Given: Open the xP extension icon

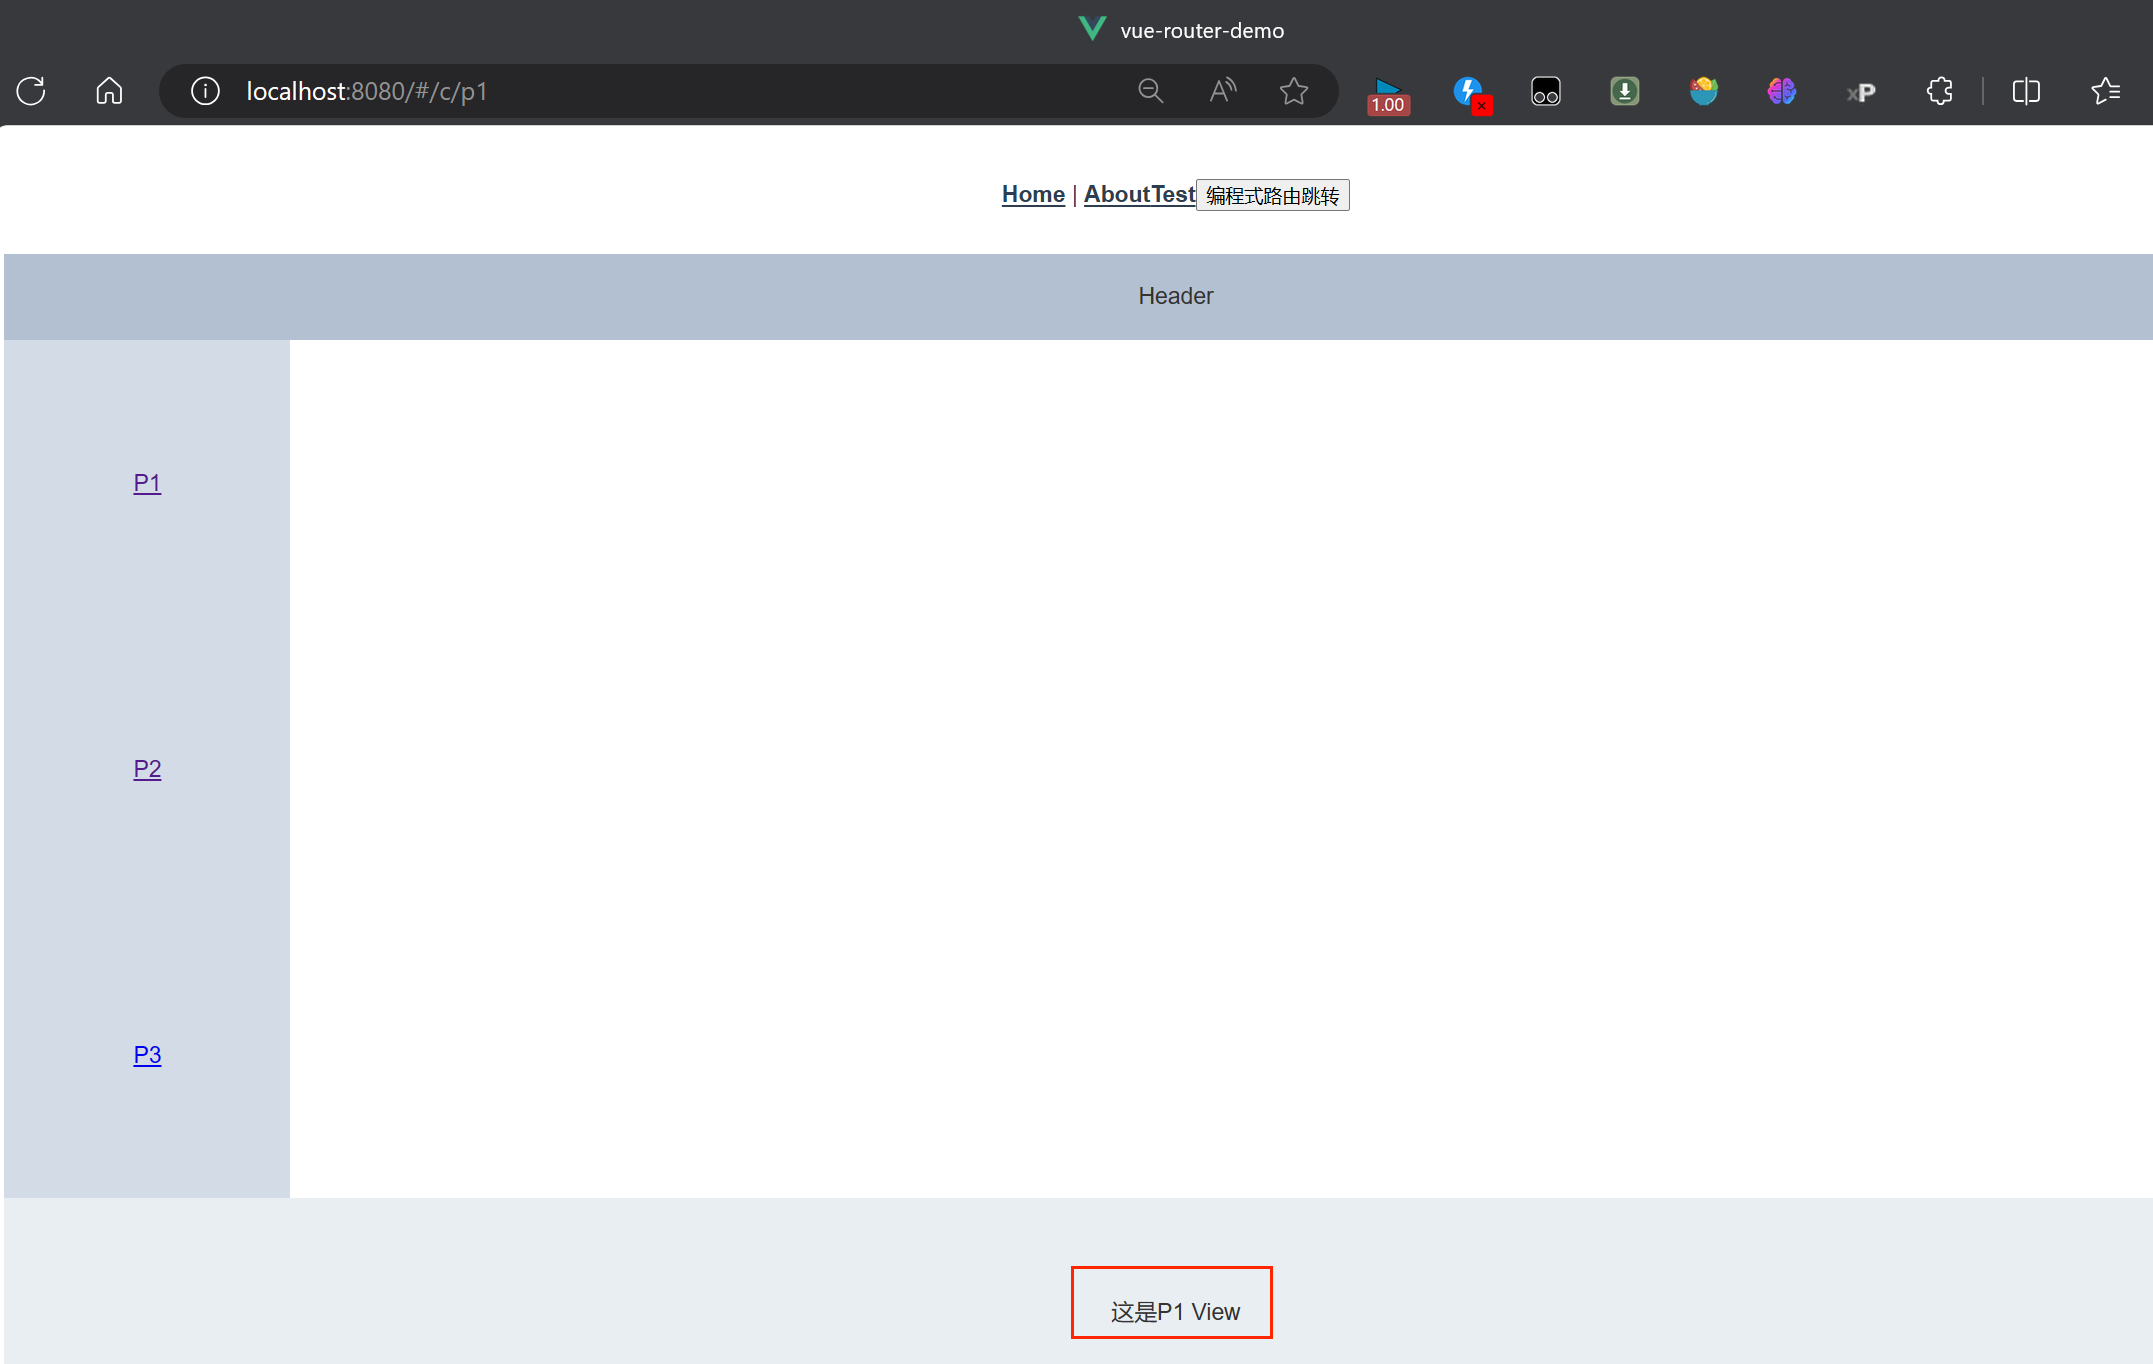Looking at the screenshot, I should click(1861, 93).
